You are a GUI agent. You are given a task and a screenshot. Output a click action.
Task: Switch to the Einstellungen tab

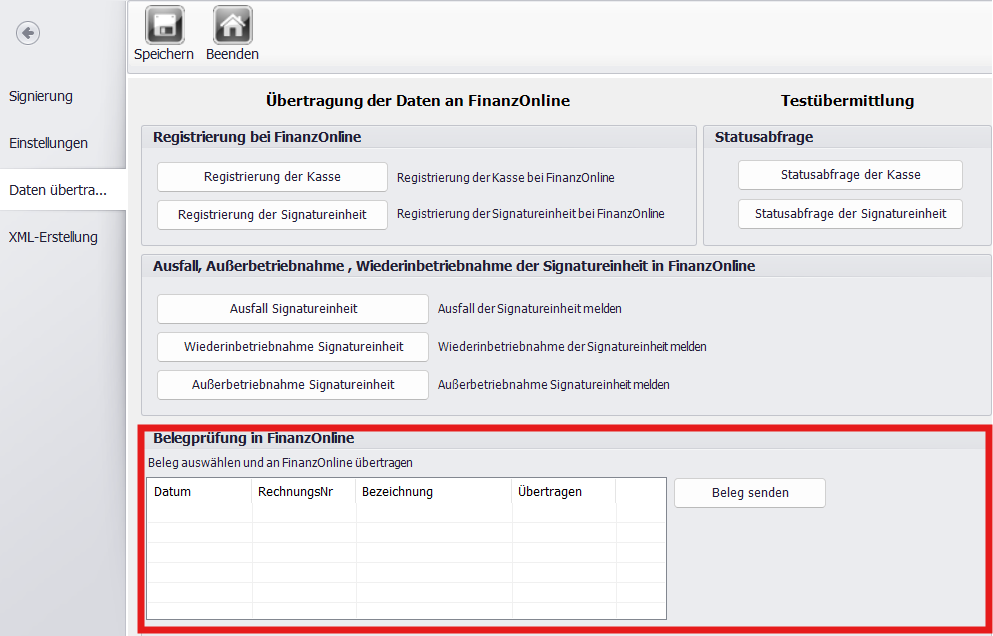pos(48,143)
